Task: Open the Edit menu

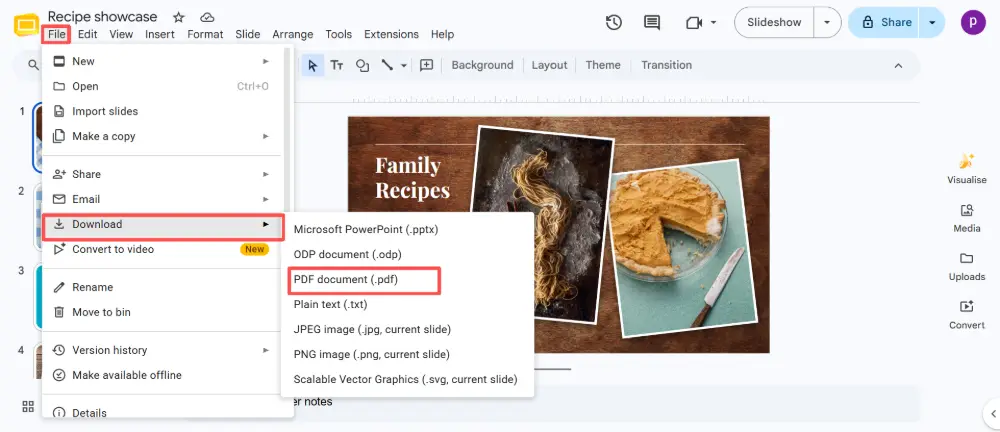Action: click(x=87, y=34)
